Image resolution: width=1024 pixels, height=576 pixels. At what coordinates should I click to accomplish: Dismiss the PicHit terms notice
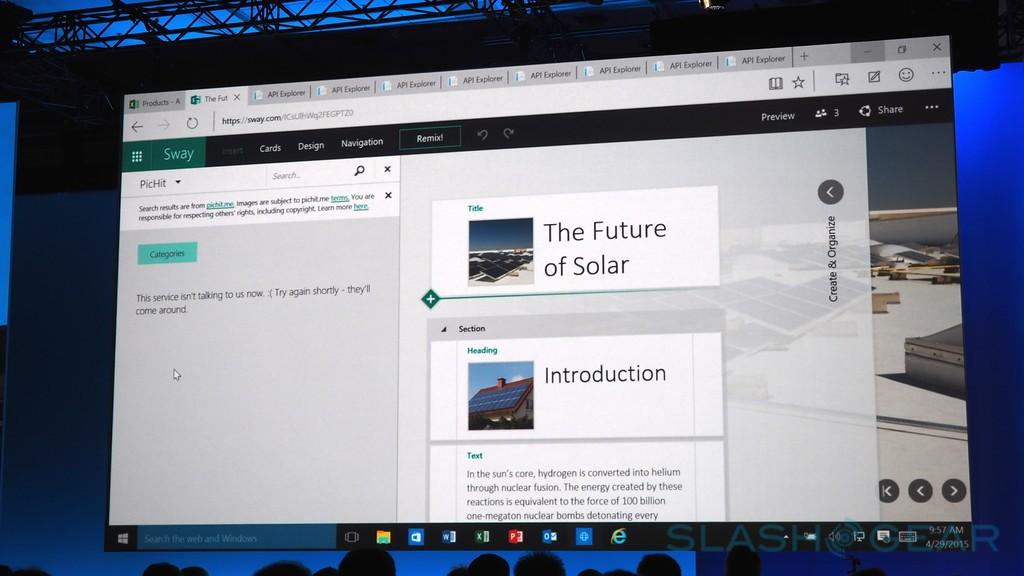coord(389,195)
